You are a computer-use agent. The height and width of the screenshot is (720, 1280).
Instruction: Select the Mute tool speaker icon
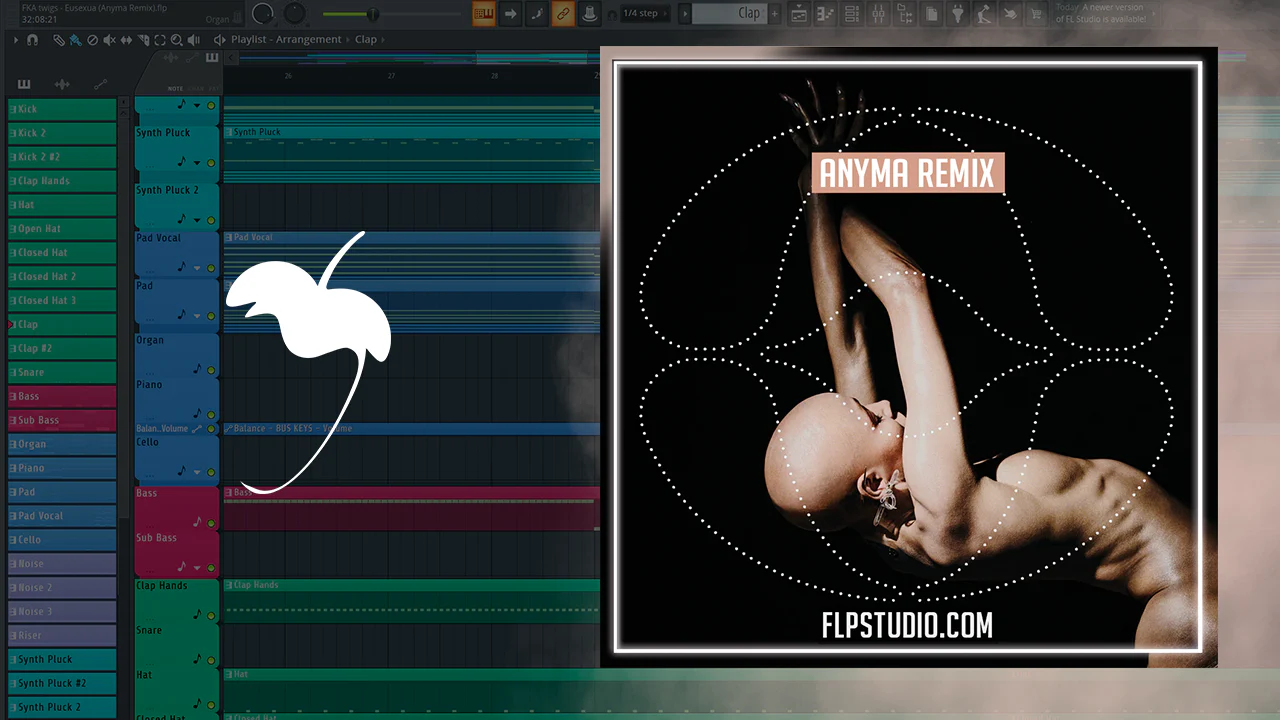(x=109, y=40)
